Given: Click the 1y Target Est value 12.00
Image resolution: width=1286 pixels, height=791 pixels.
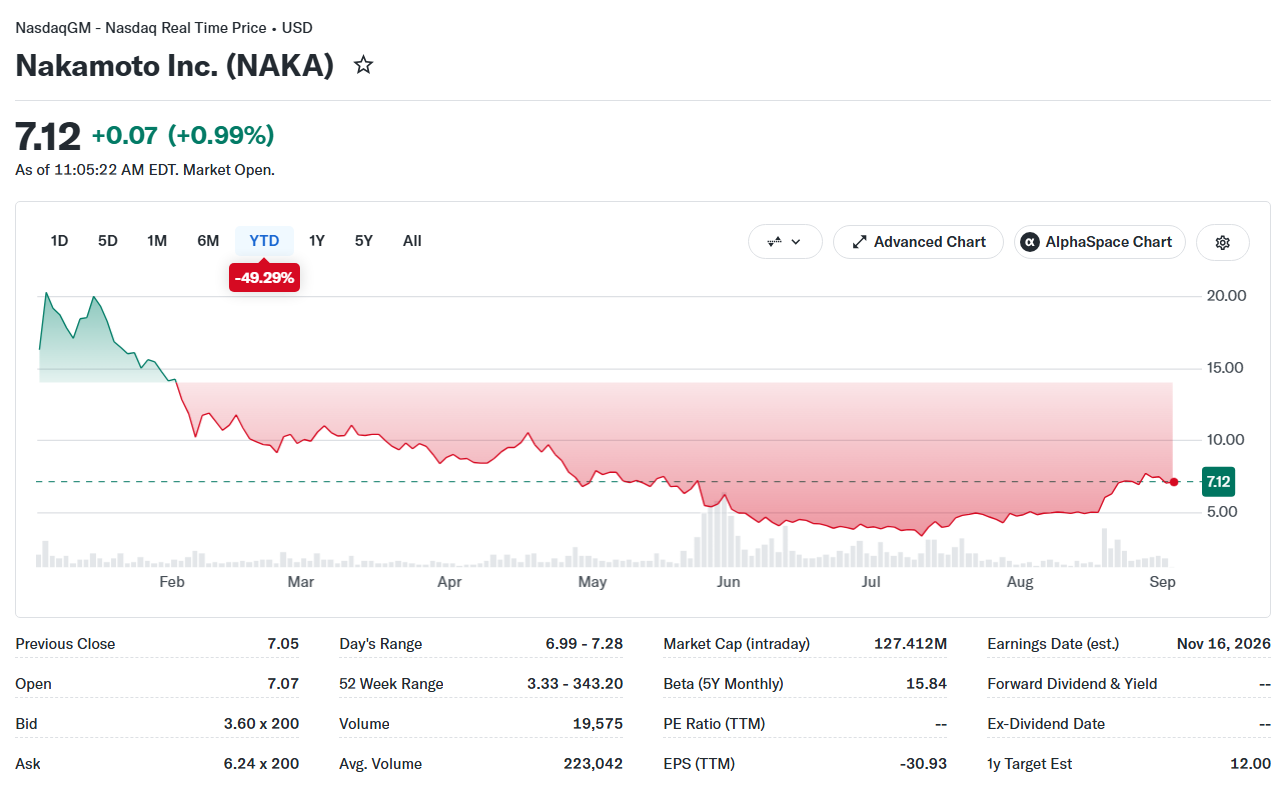Looking at the screenshot, I should (x=1250, y=764).
